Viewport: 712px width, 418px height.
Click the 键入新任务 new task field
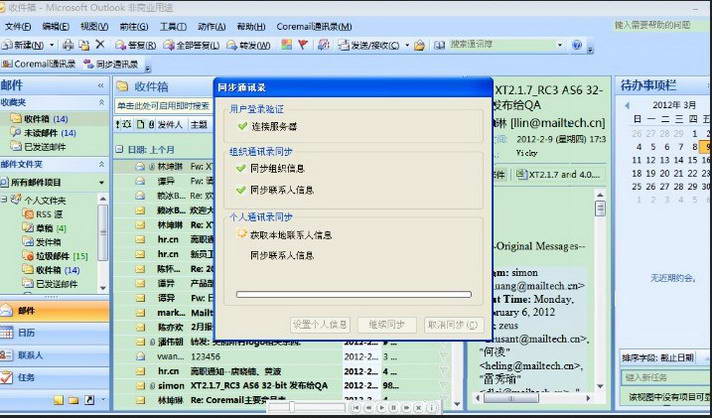click(x=664, y=377)
